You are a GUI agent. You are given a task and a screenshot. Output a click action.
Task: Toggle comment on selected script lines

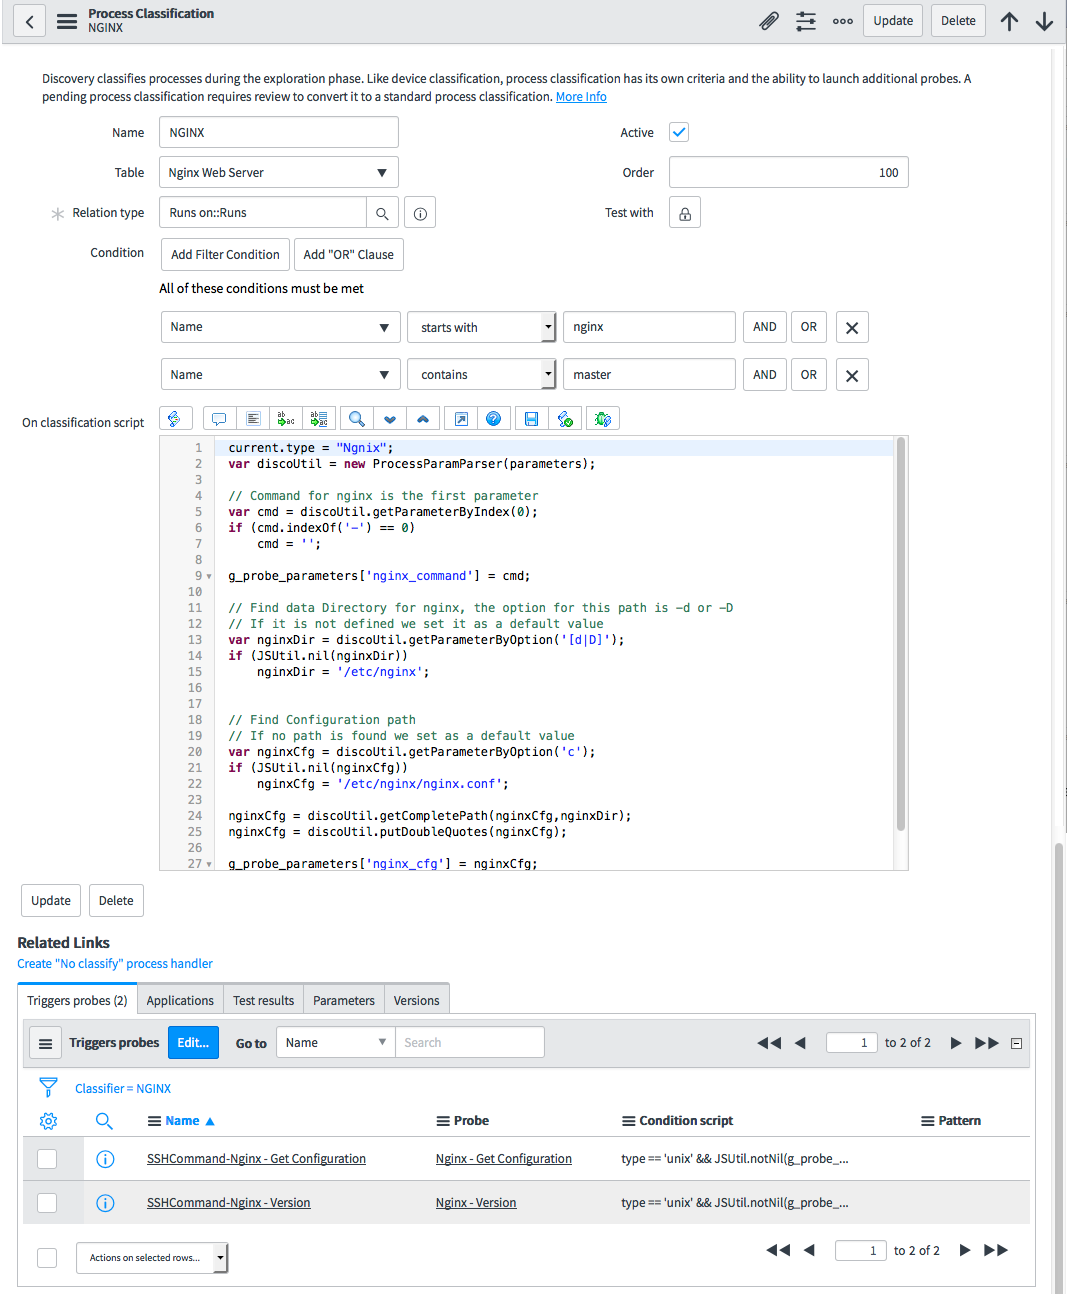pyautogui.click(x=219, y=419)
